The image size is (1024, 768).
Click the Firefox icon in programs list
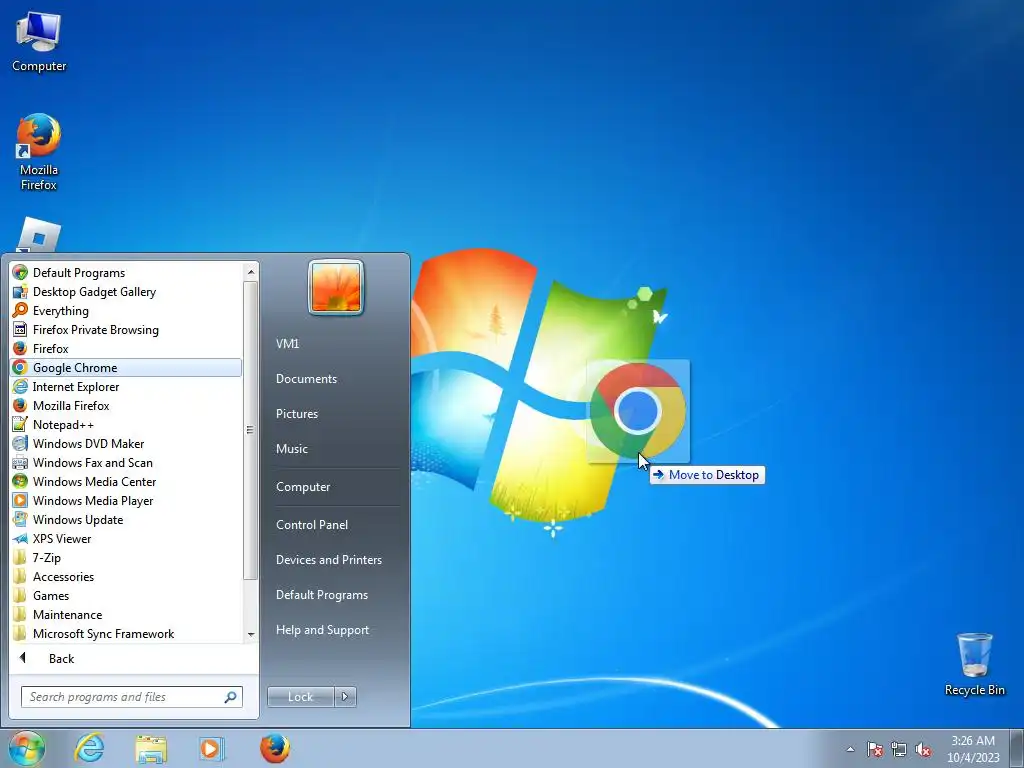coord(20,348)
